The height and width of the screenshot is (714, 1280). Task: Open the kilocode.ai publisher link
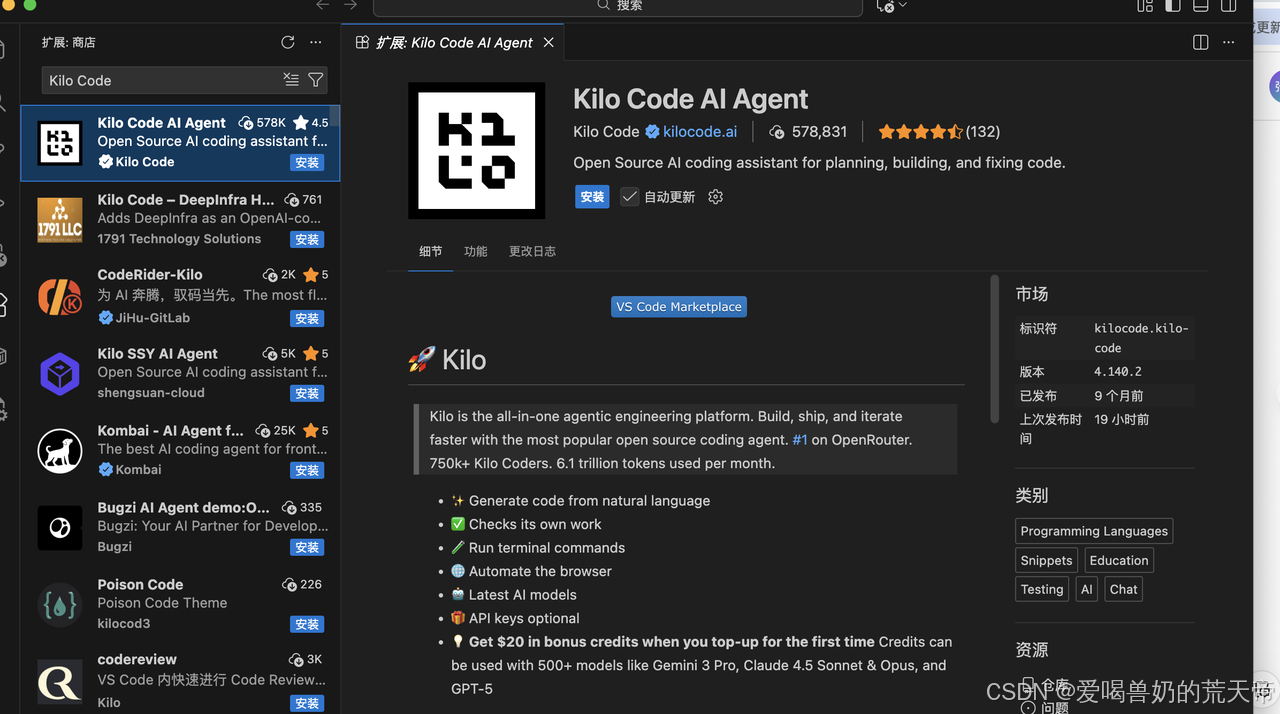click(x=700, y=131)
